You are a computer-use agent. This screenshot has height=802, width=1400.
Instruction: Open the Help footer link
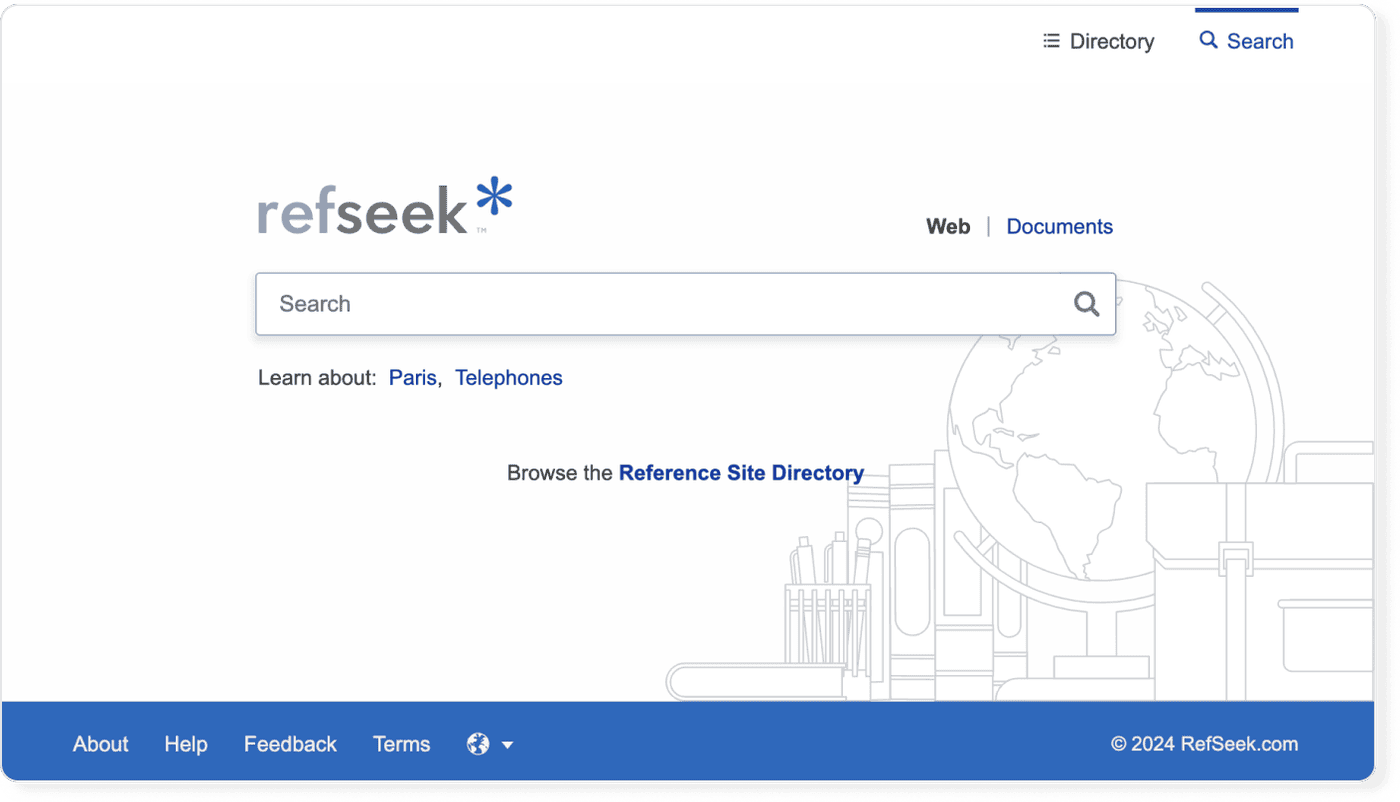pyautogui.click(x=186, y=744)
